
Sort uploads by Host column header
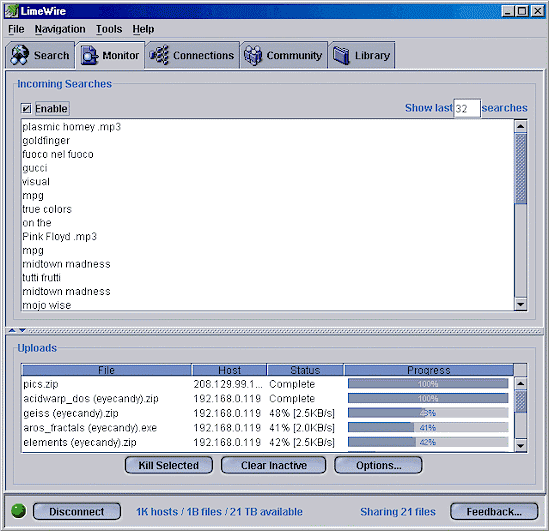(x=229, y=370)
